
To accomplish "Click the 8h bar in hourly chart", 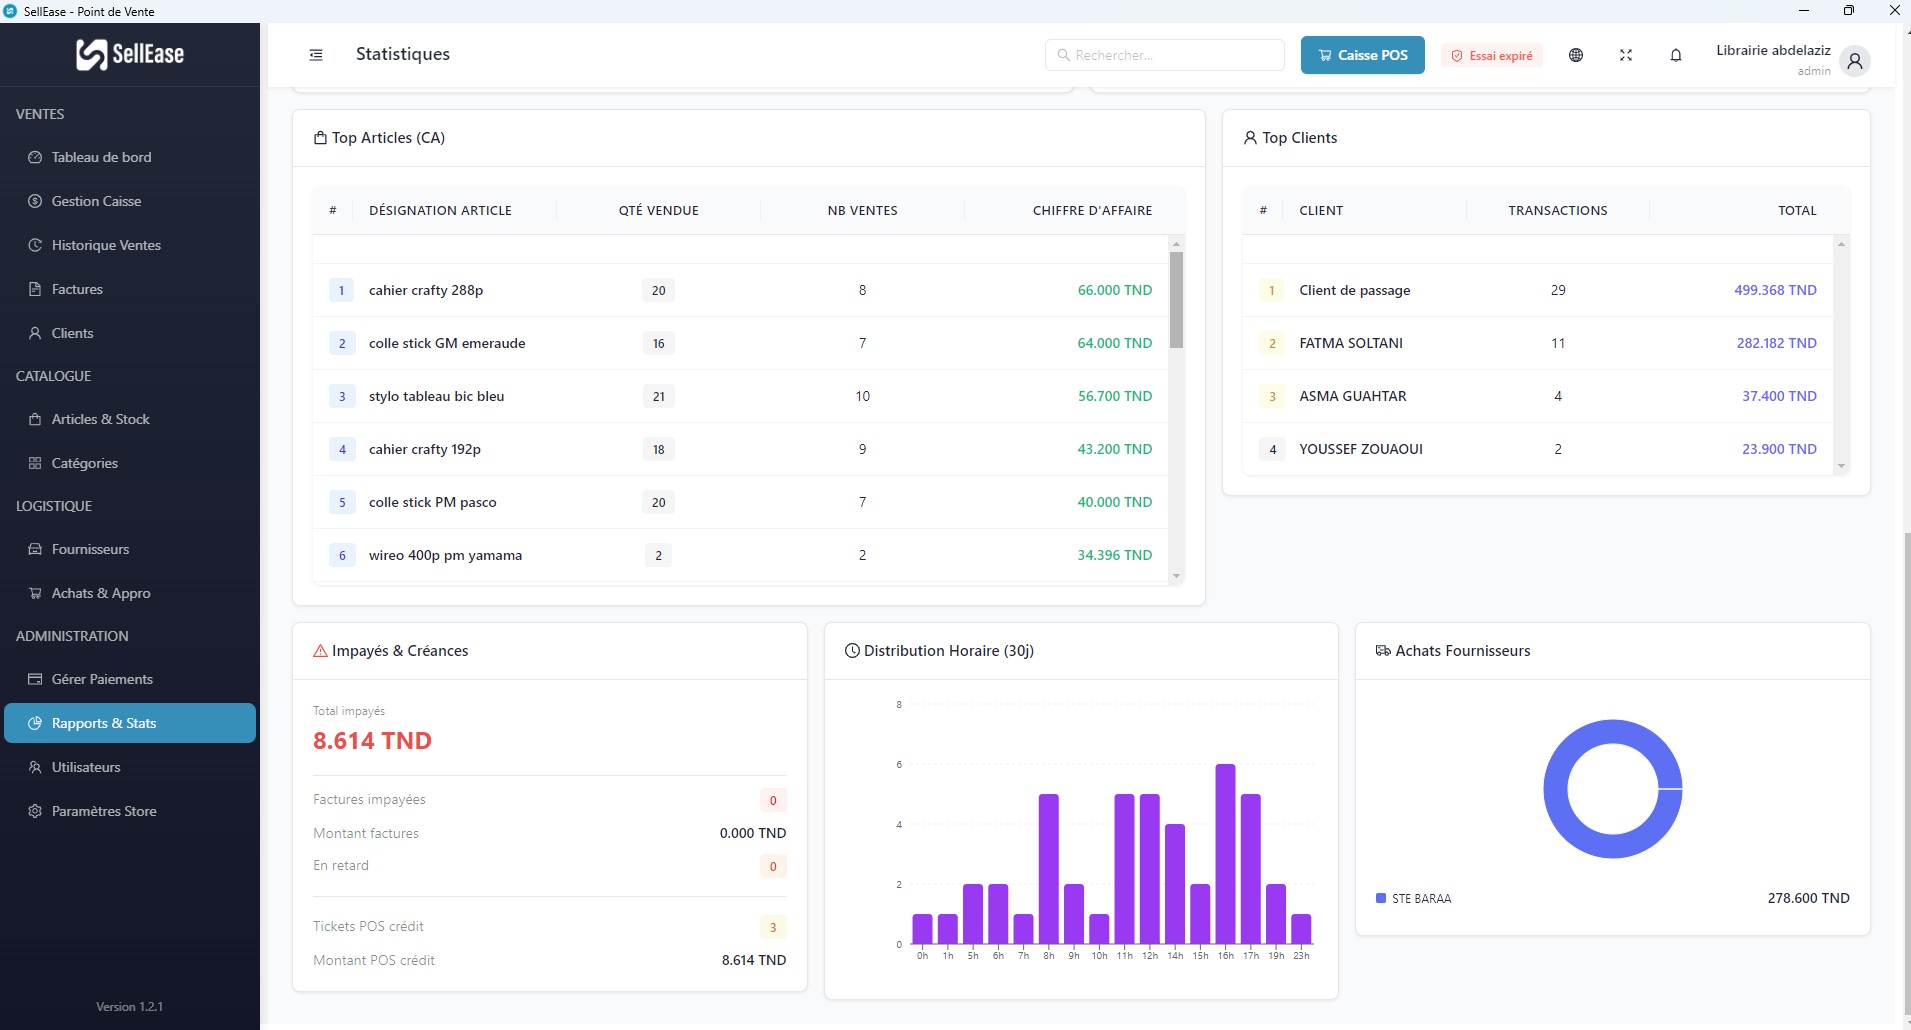I will pyautogui.click(x=1048, y=869).
